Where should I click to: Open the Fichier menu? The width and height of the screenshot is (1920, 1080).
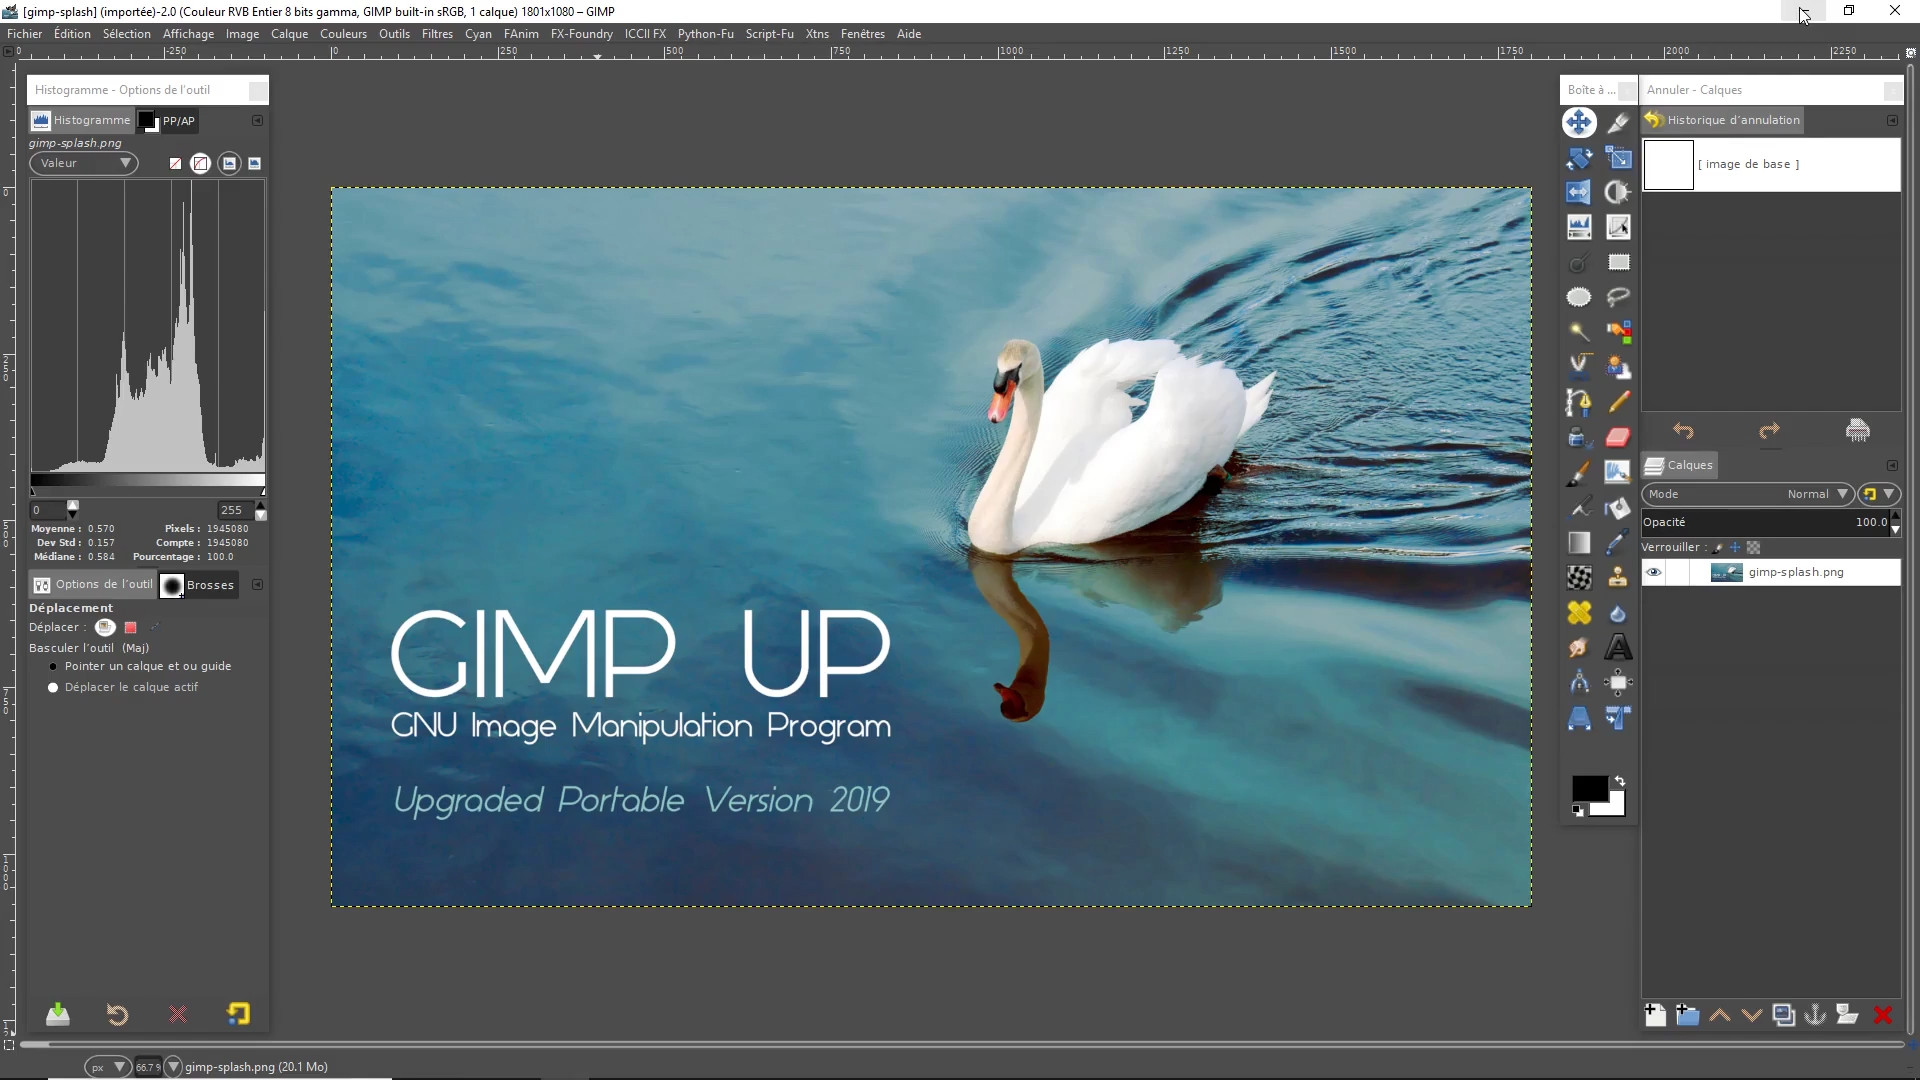tap(24, 34)
